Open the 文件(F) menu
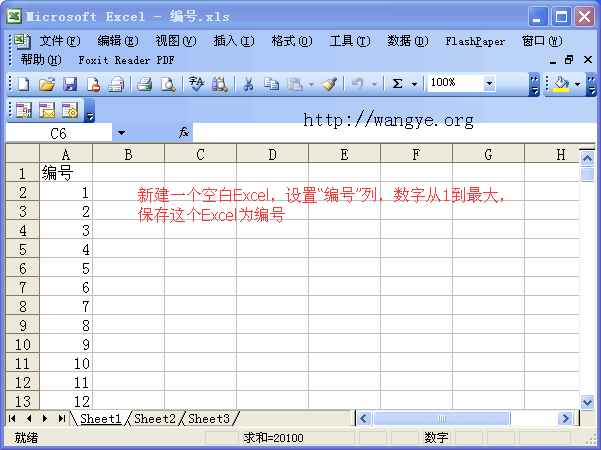601x450 pixels. 60,41
